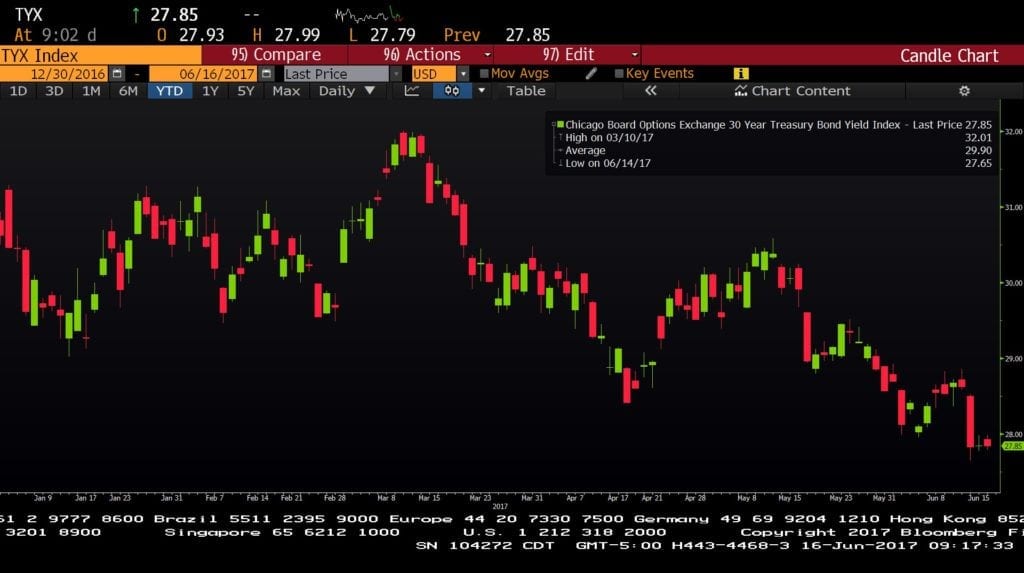The width and height of the screenshot is (1024, 573).
Task: Open 97) Edit menu
Action: click(x=568, y=55)
